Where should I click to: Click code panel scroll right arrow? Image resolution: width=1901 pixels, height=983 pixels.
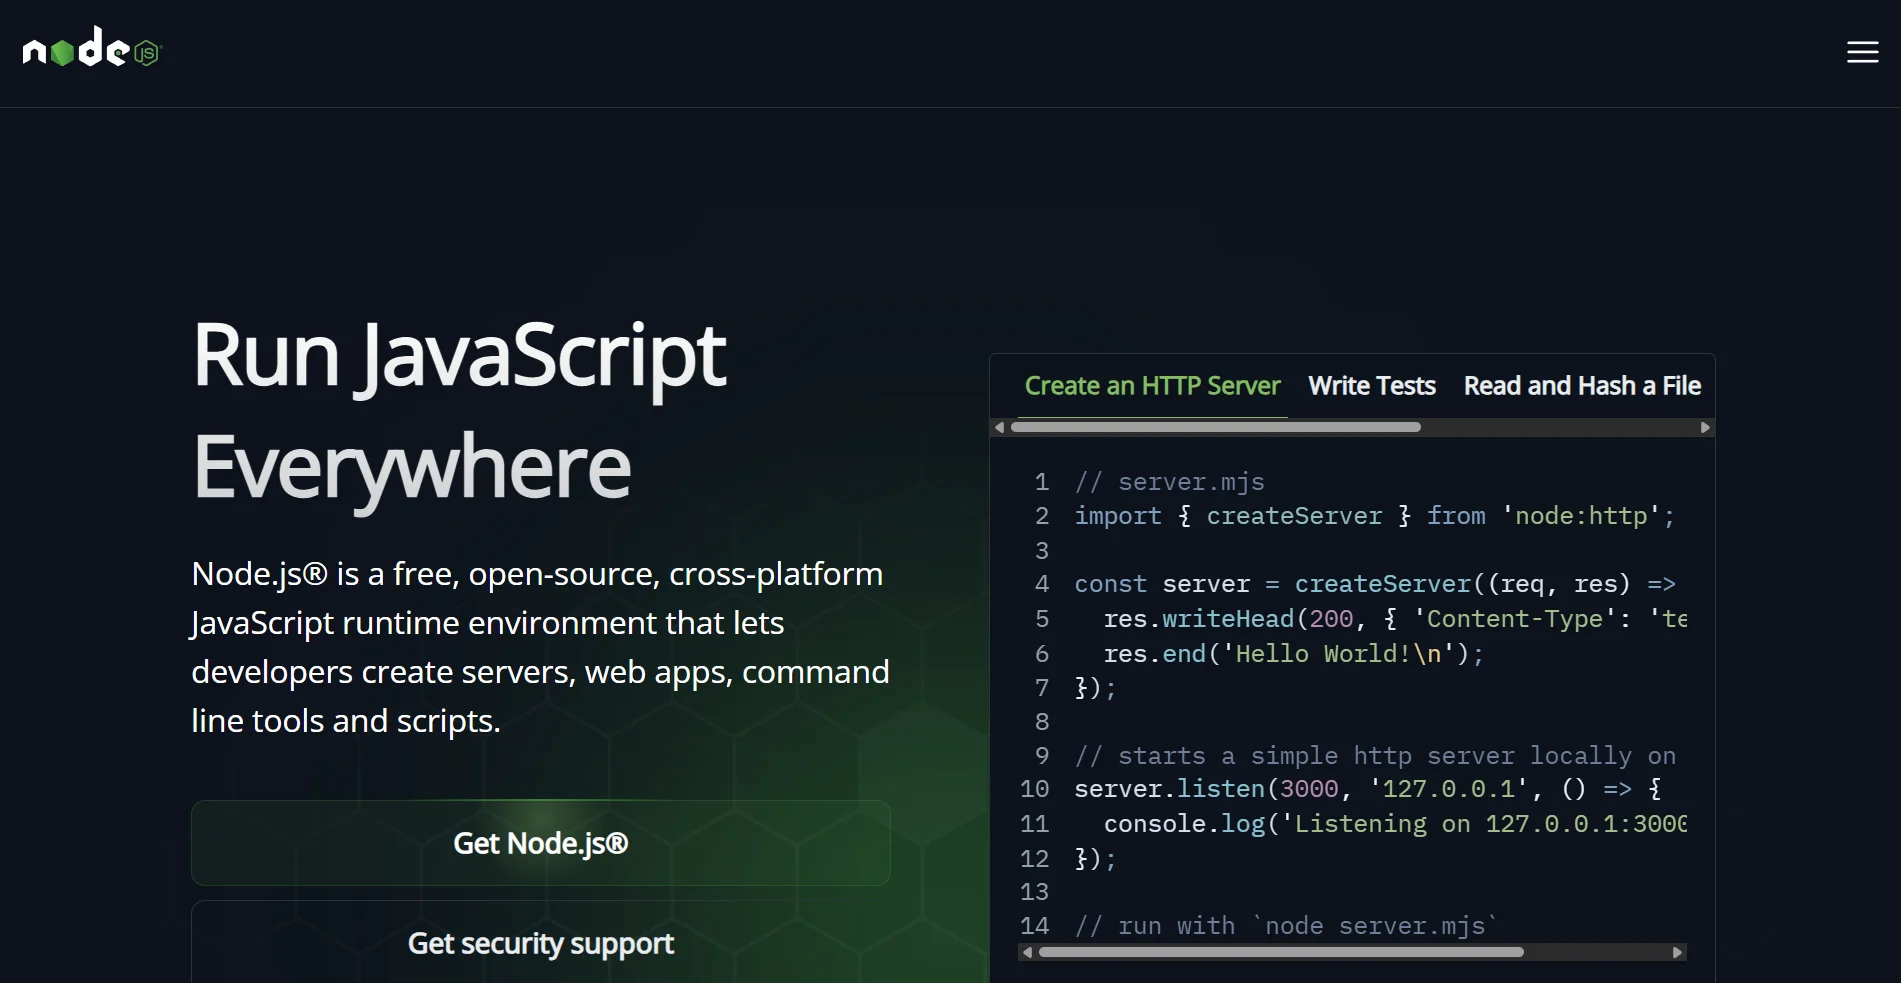(x=1677, y=952)
